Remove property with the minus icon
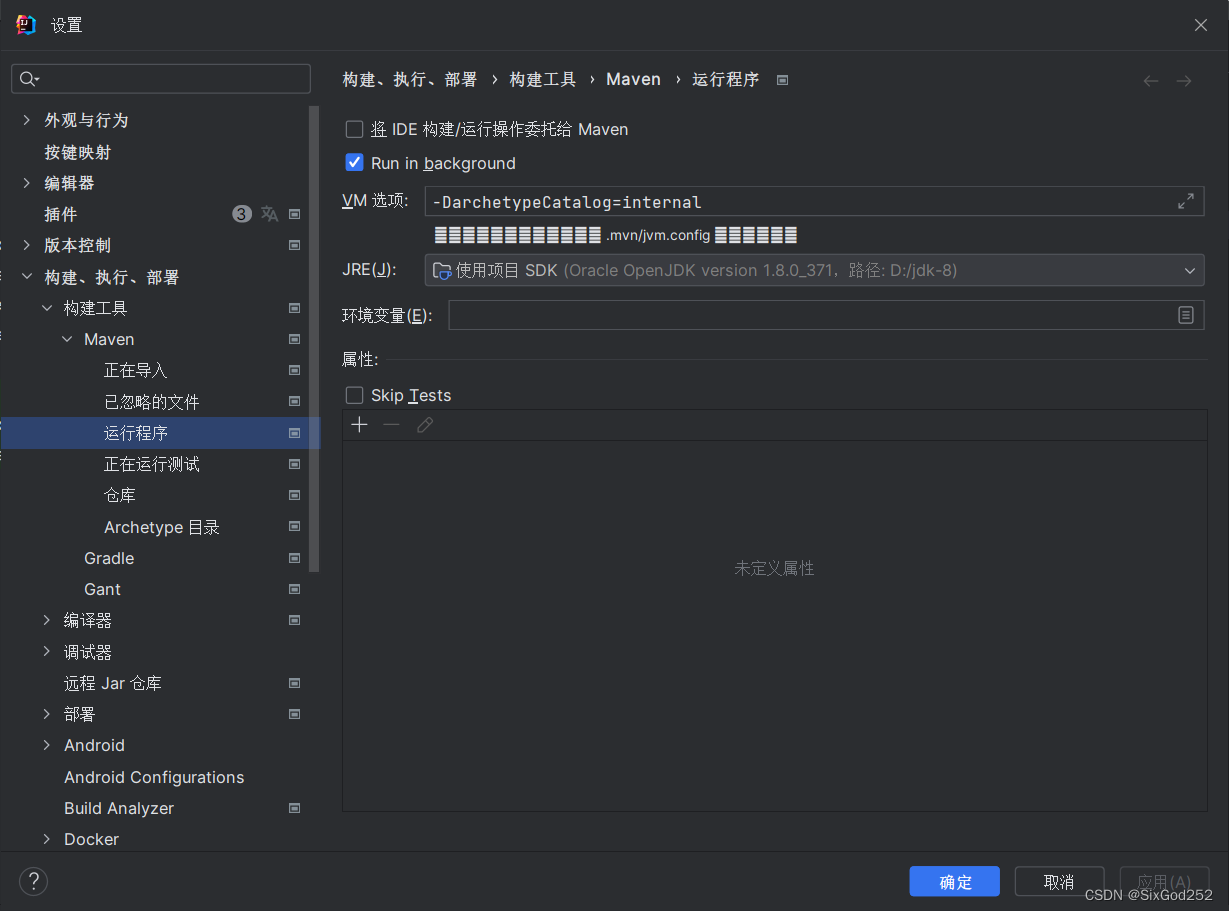 [392, 425]
